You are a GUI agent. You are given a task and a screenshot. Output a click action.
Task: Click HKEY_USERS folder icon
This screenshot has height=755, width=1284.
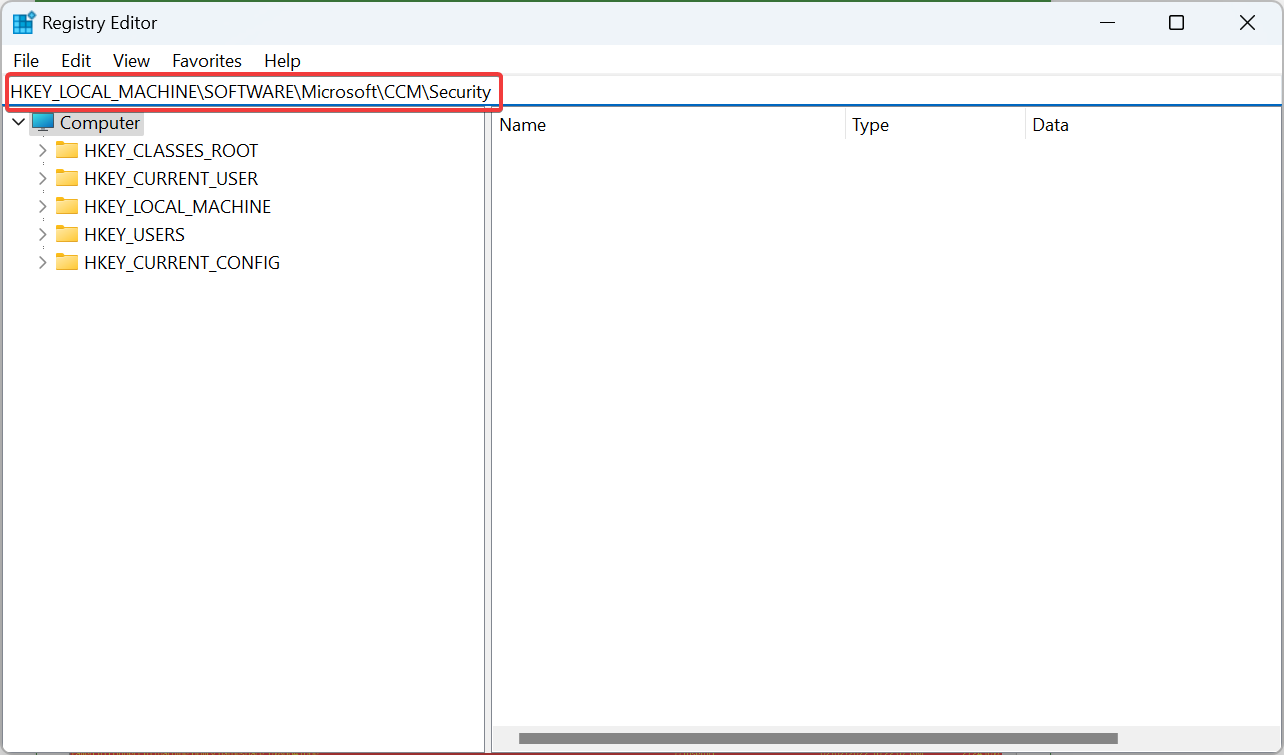point(67,235)
